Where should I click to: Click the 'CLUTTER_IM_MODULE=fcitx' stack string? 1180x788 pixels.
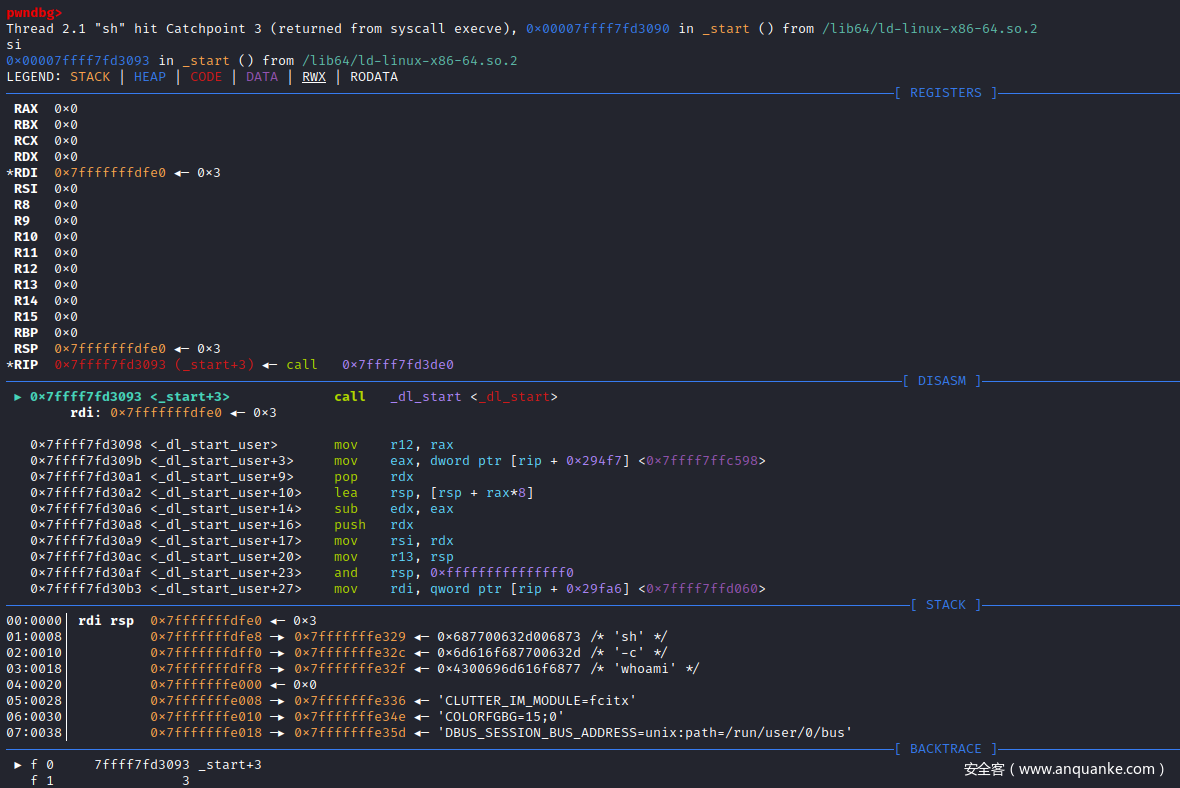pyautogui.click(x=537, y=701)
